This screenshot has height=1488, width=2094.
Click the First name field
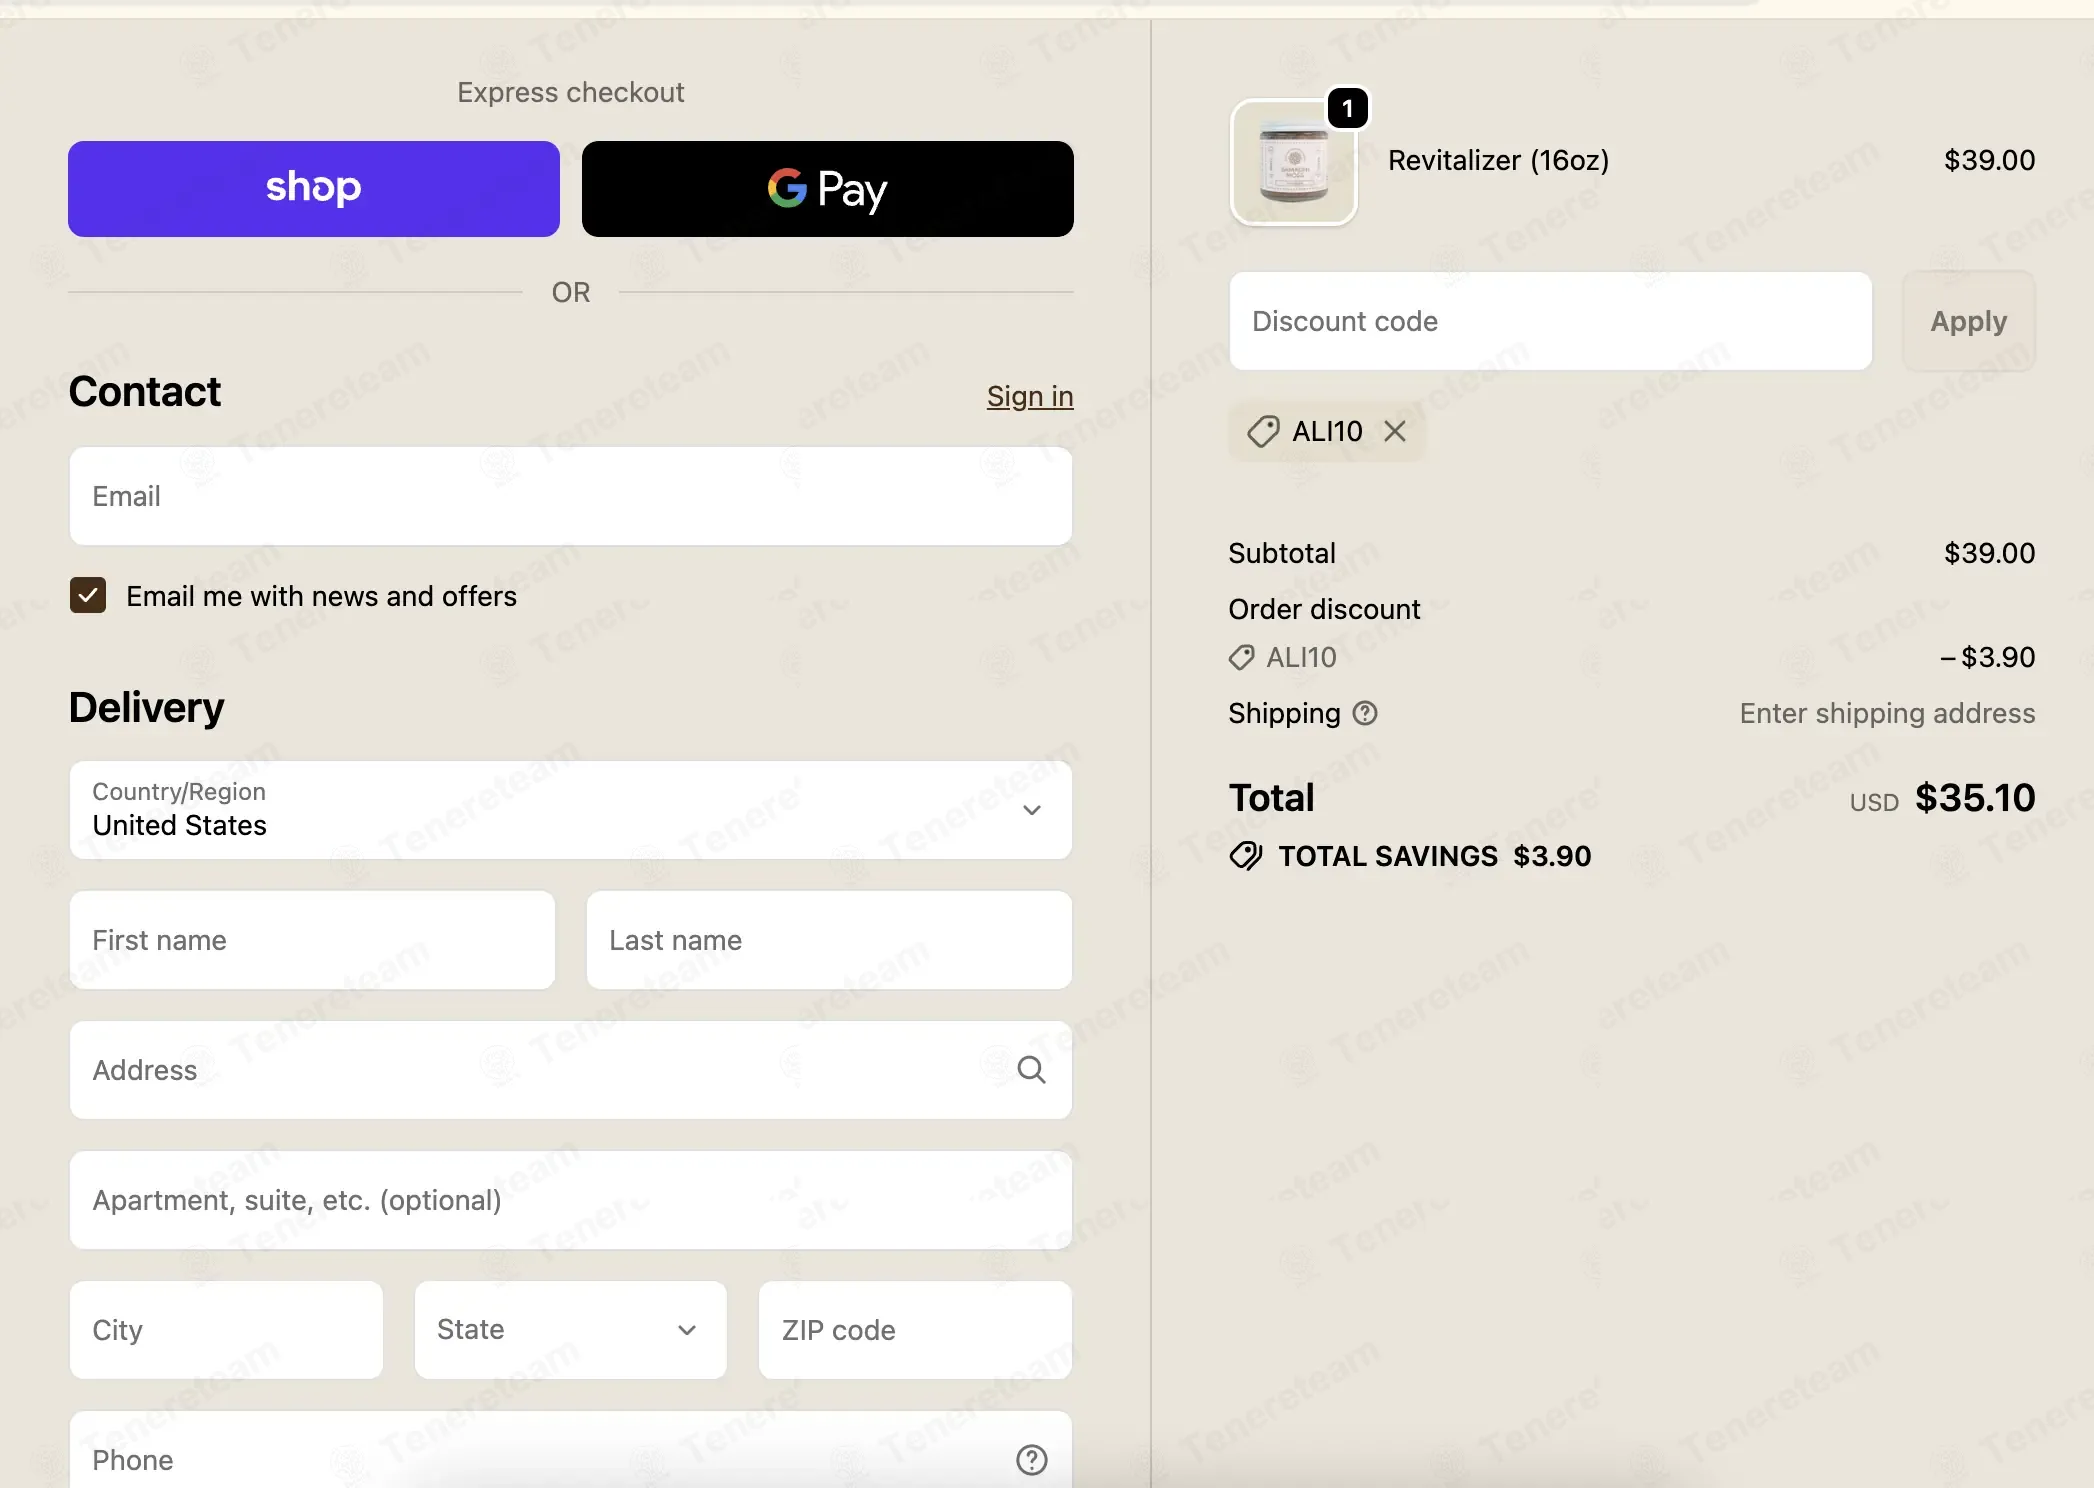point(312,940)
